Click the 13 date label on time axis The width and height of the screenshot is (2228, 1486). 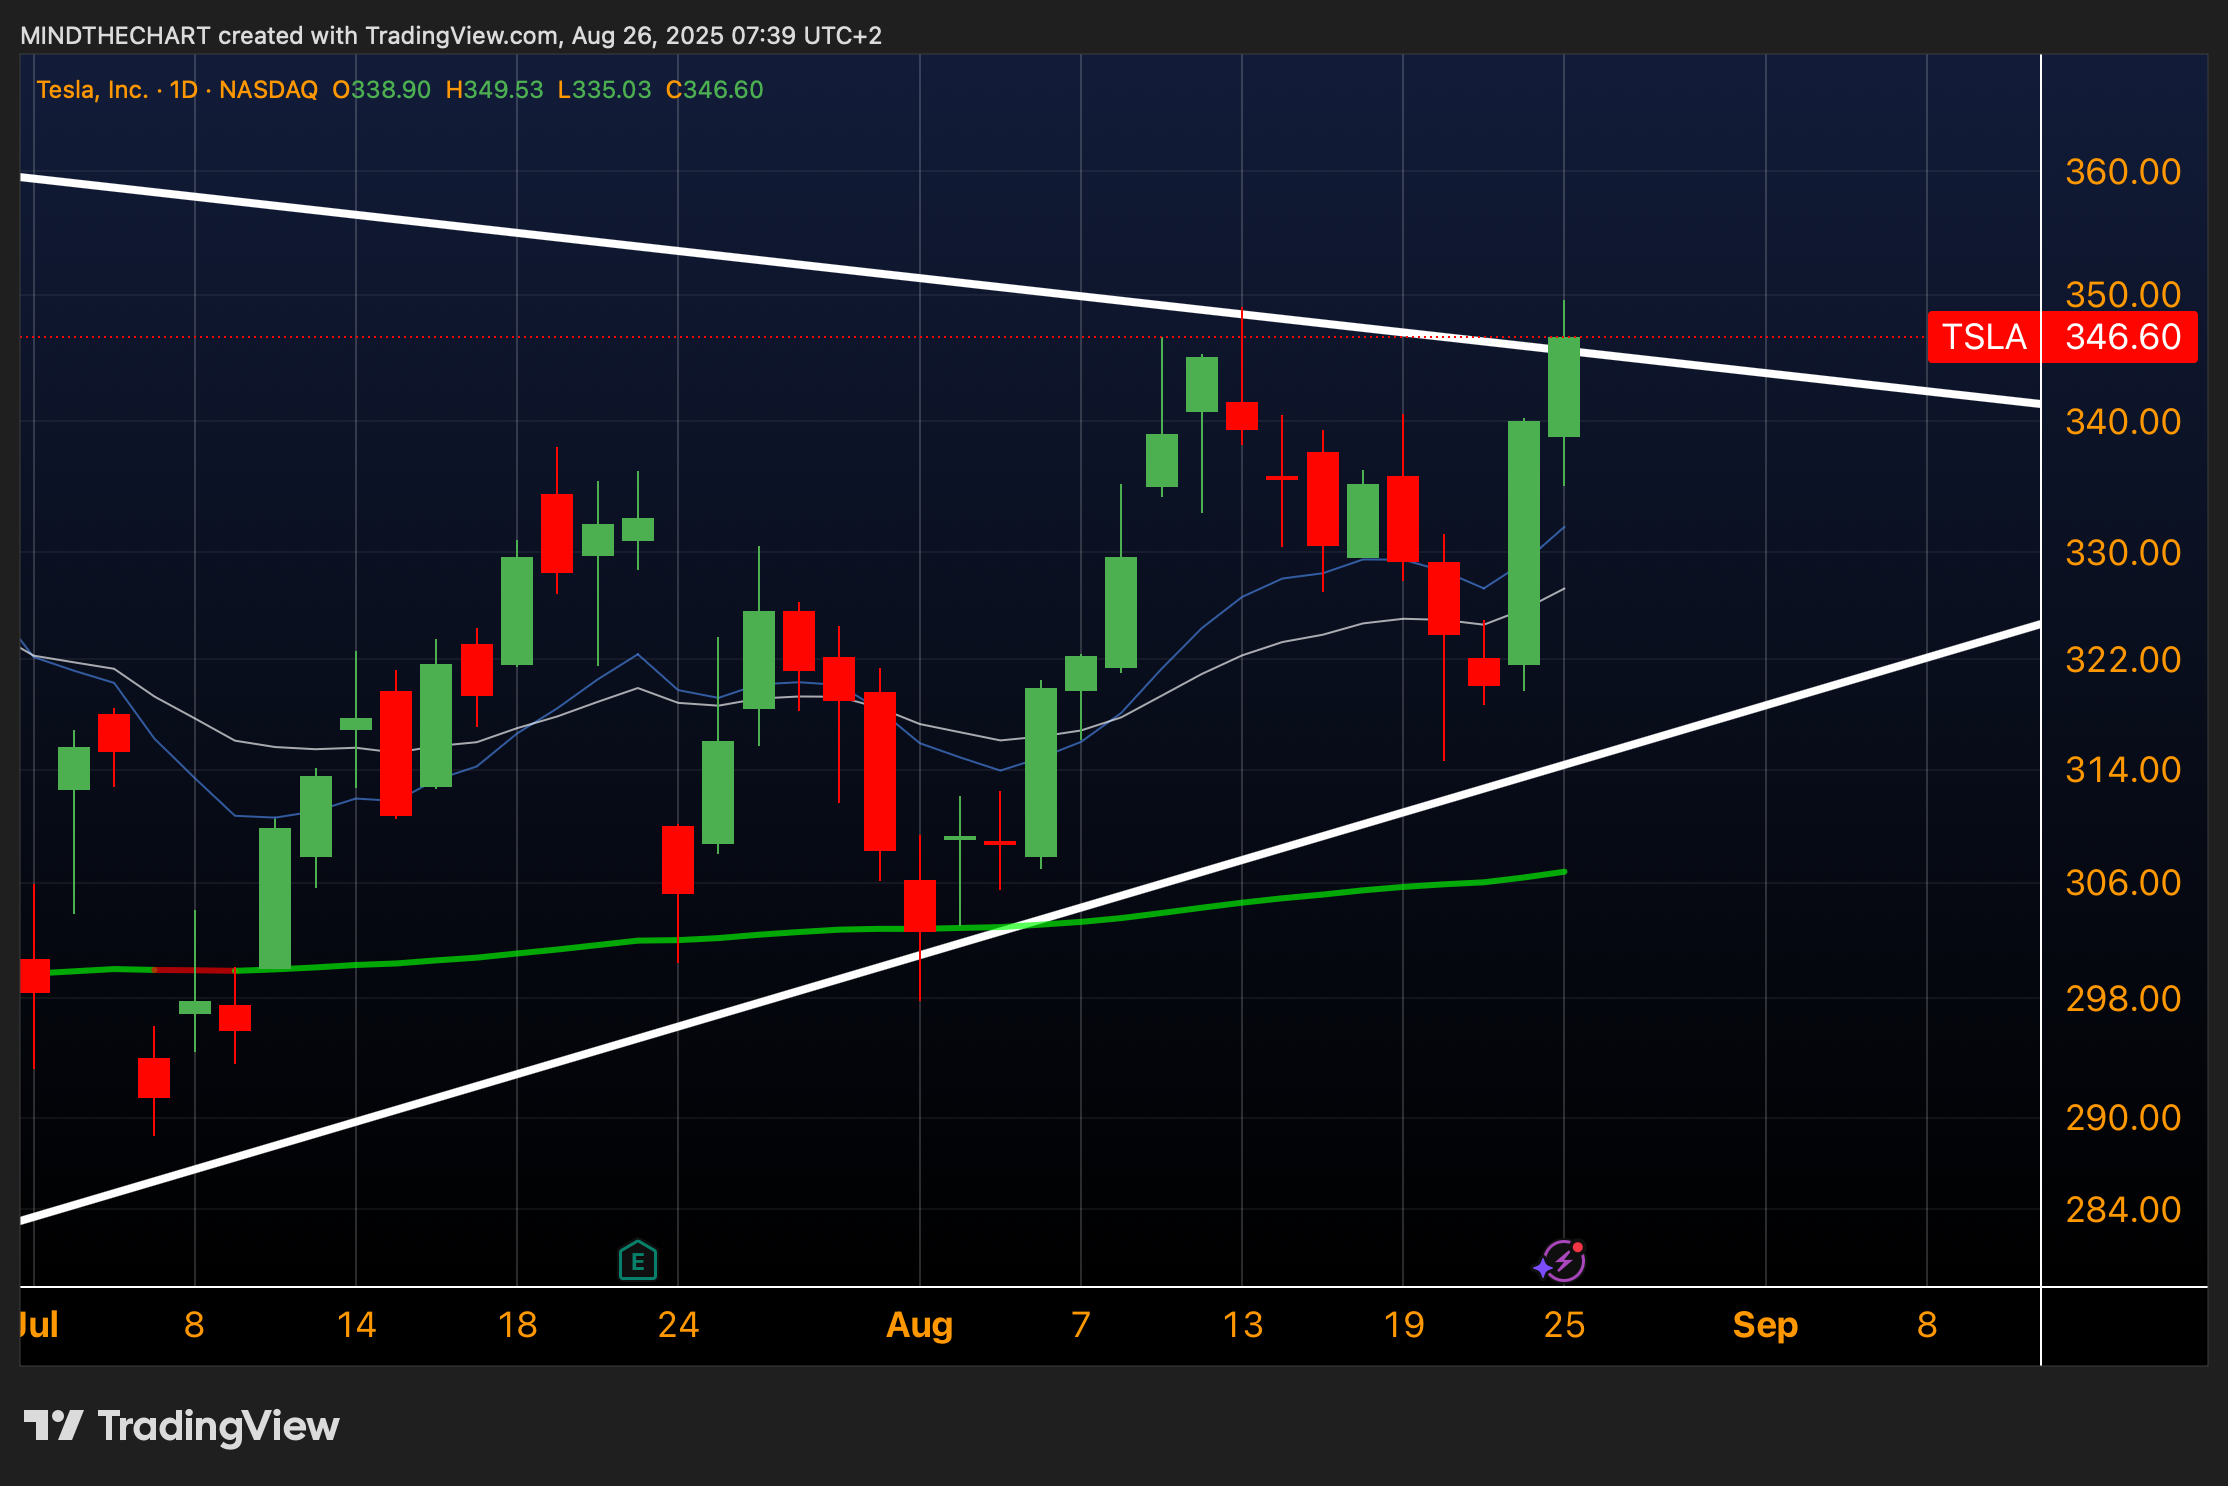pos(1242,1325)
